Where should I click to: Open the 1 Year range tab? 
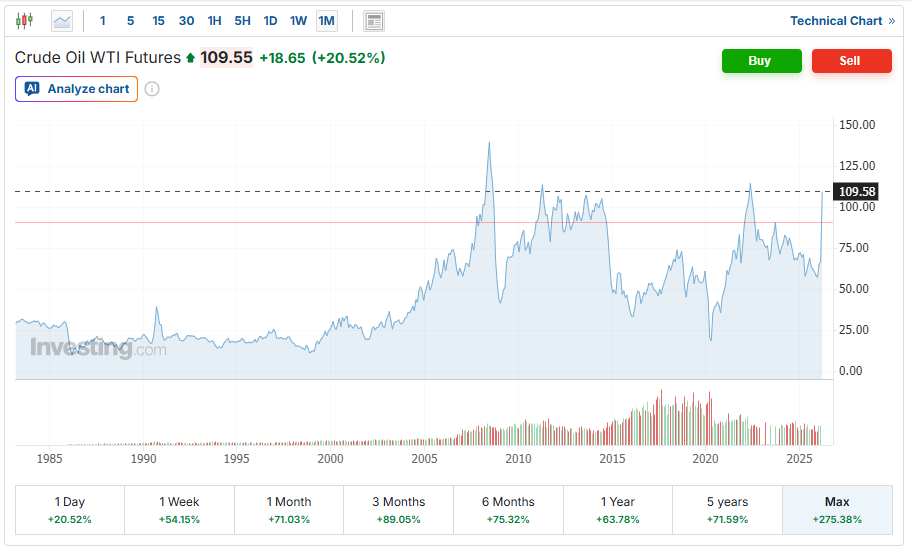[618, 510]
